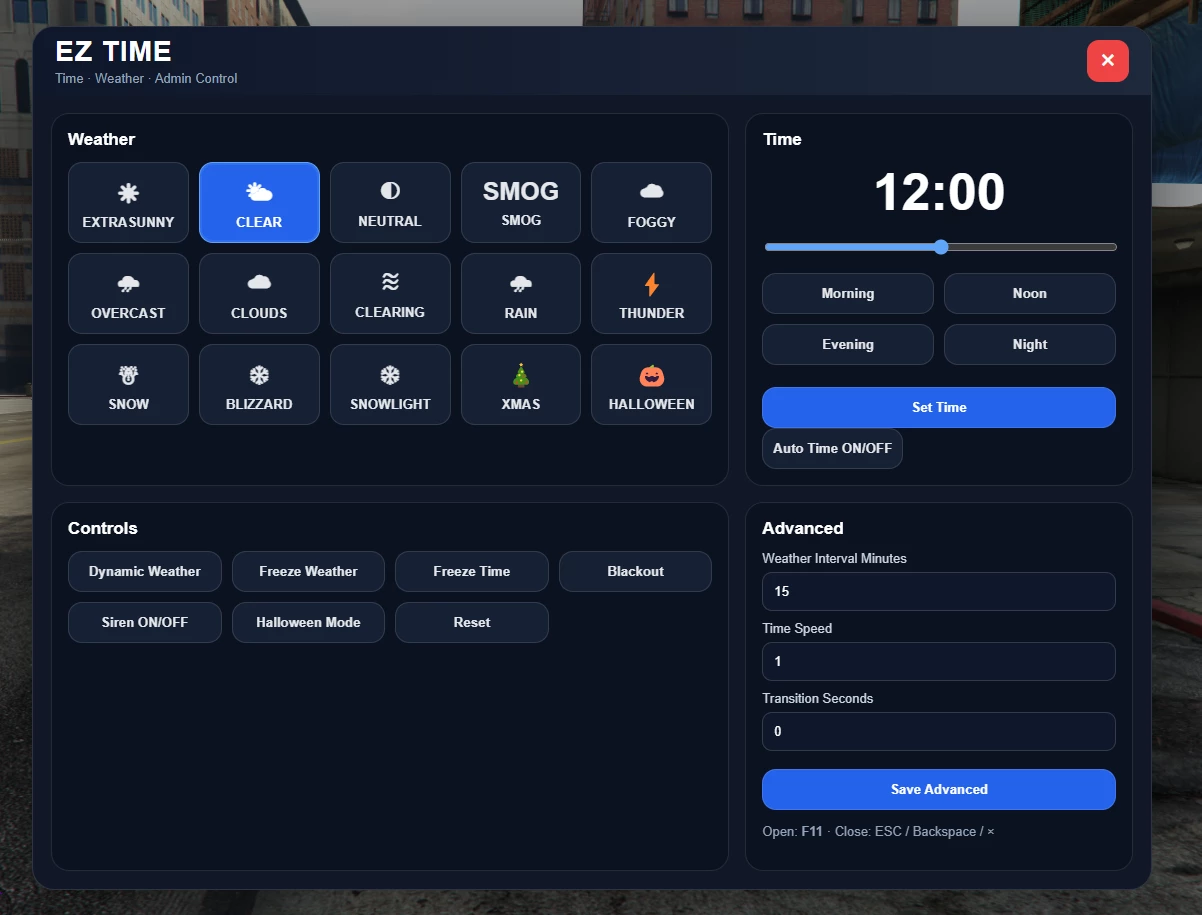This screenshot has height=915, width=1202.
Task: Set time preset to Evening
Action: pyautogui.click(x=848, y=344)
